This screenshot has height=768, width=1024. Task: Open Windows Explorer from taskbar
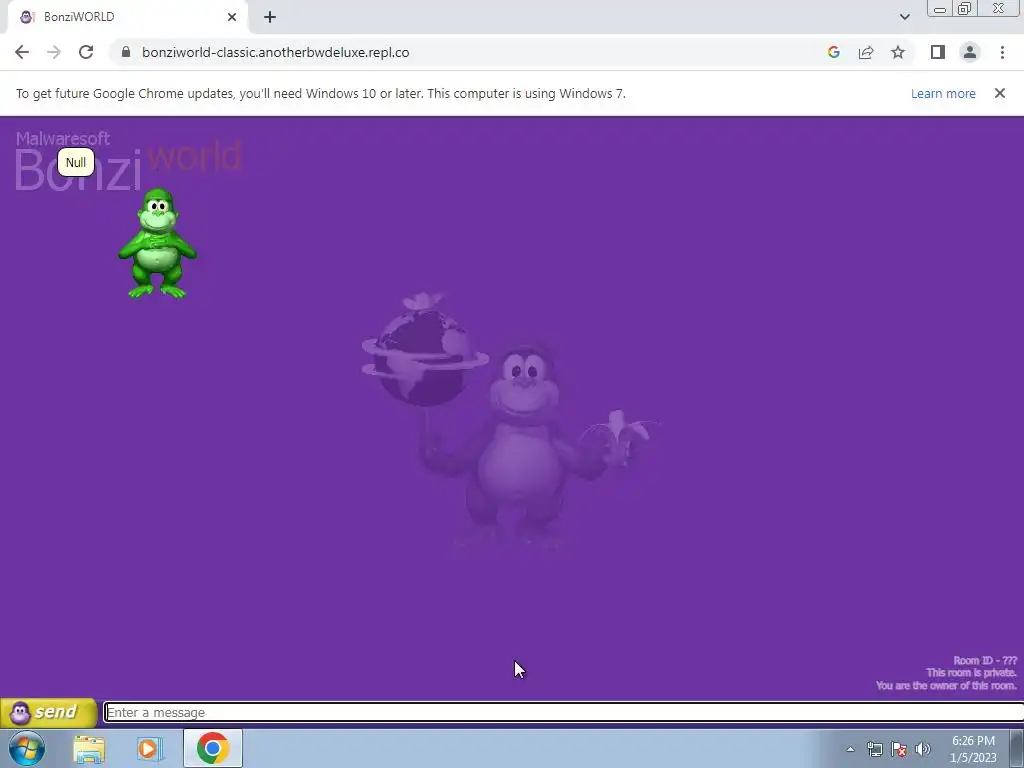pyautogui.click(x=89, y=748)
